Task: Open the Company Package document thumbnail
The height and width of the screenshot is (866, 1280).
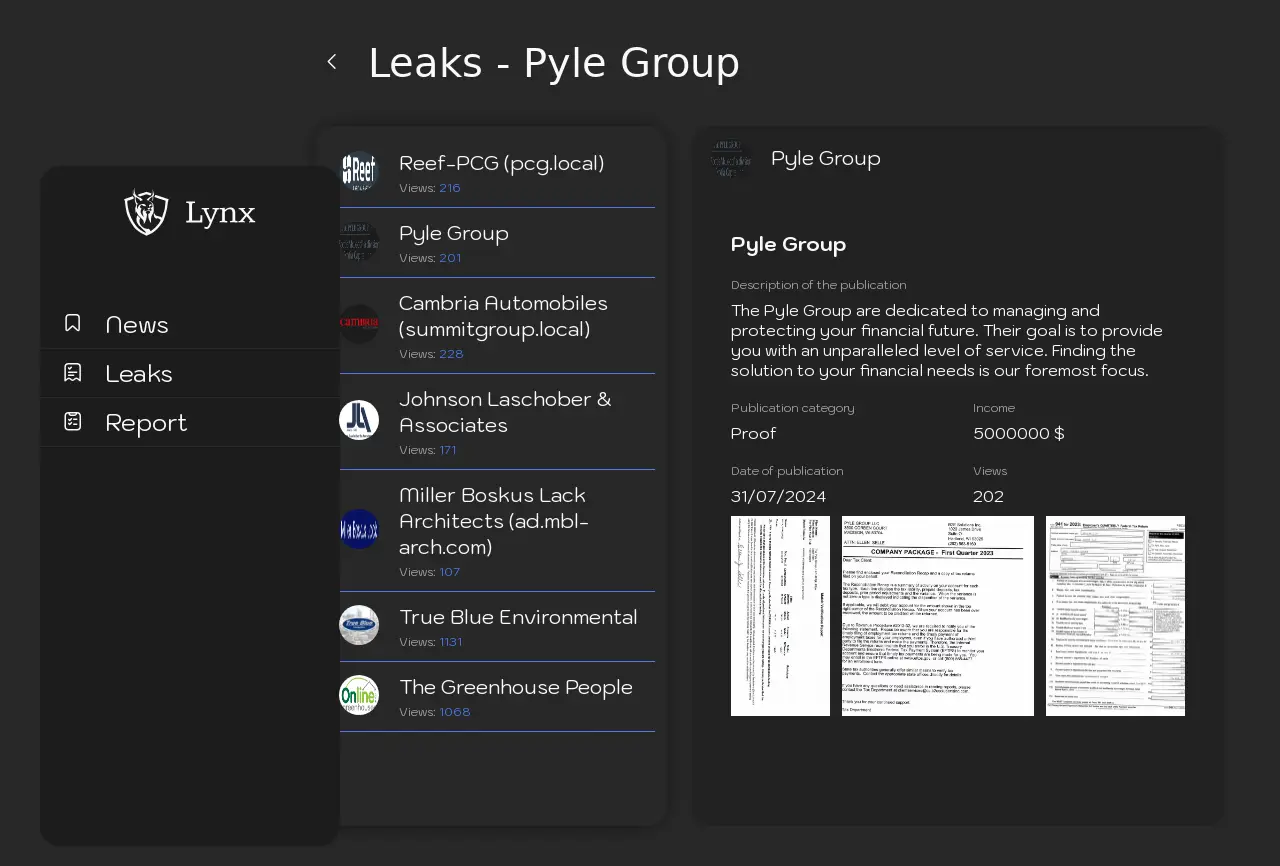Action: point(937,616)
